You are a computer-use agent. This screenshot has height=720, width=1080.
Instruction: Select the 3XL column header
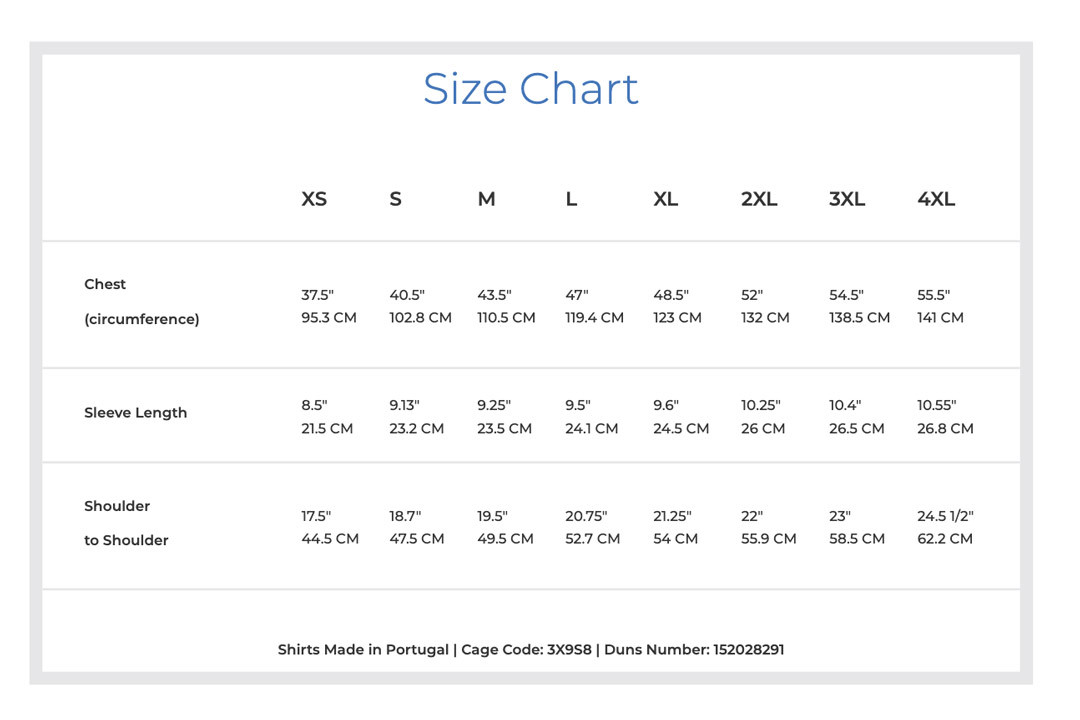[x=847, y=199]
